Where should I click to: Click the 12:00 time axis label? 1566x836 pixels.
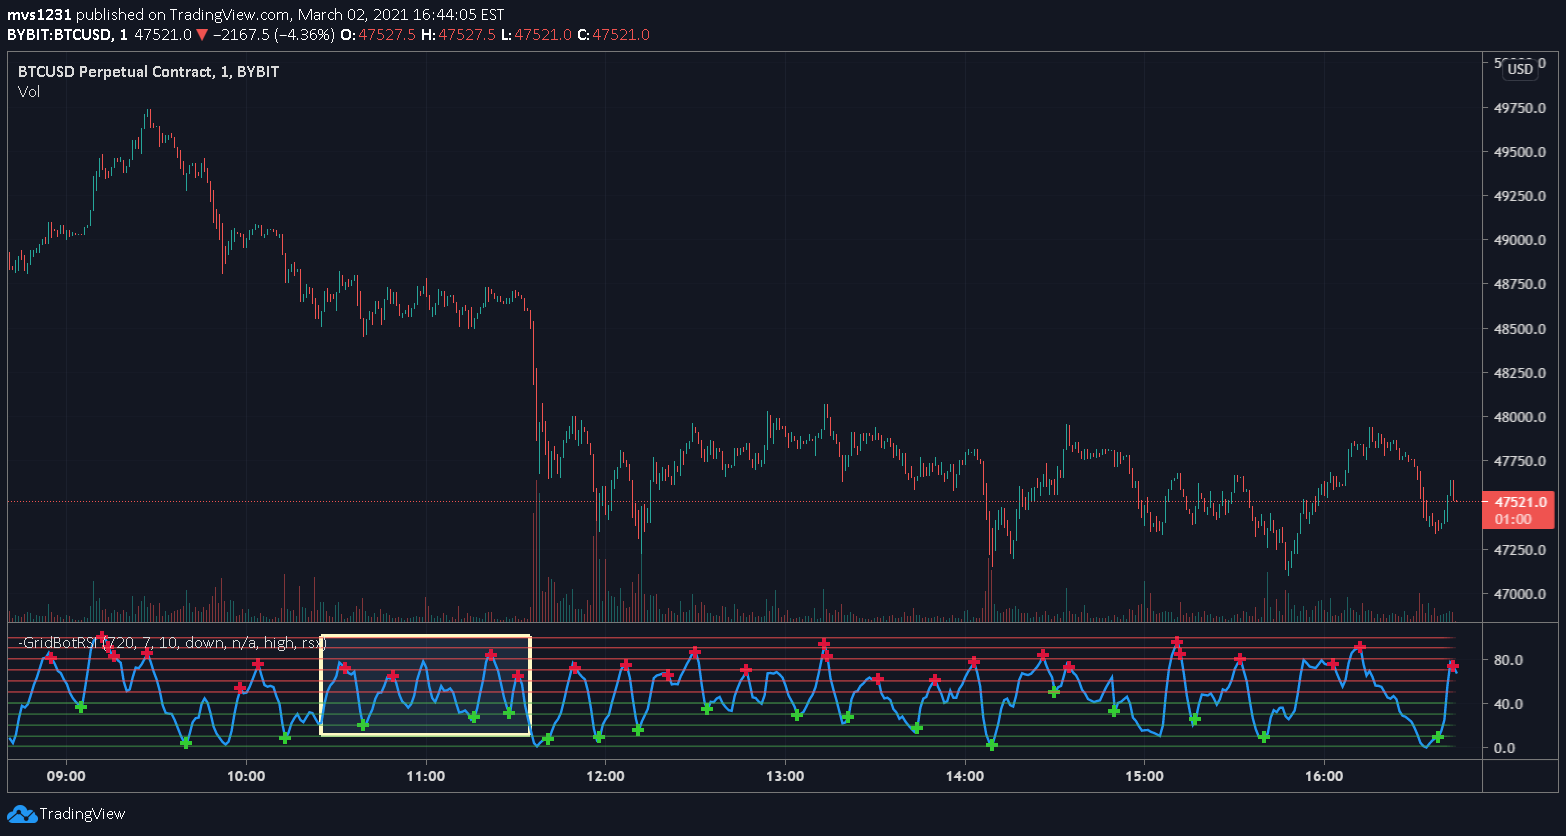pyautogui.click(x=605, y=776)
